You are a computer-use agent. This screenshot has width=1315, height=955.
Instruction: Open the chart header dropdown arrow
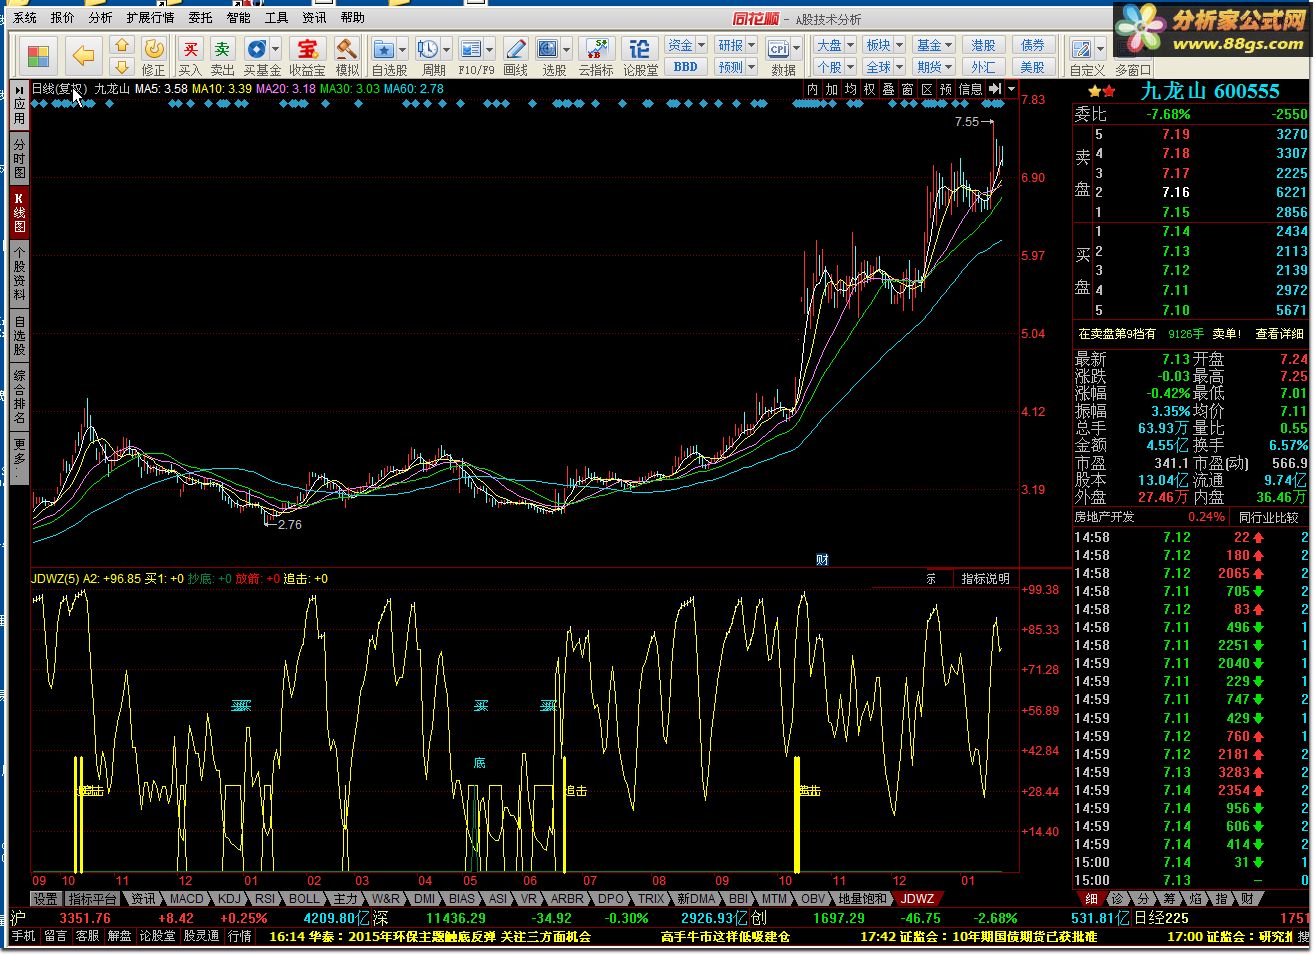tap(1012, 89)
